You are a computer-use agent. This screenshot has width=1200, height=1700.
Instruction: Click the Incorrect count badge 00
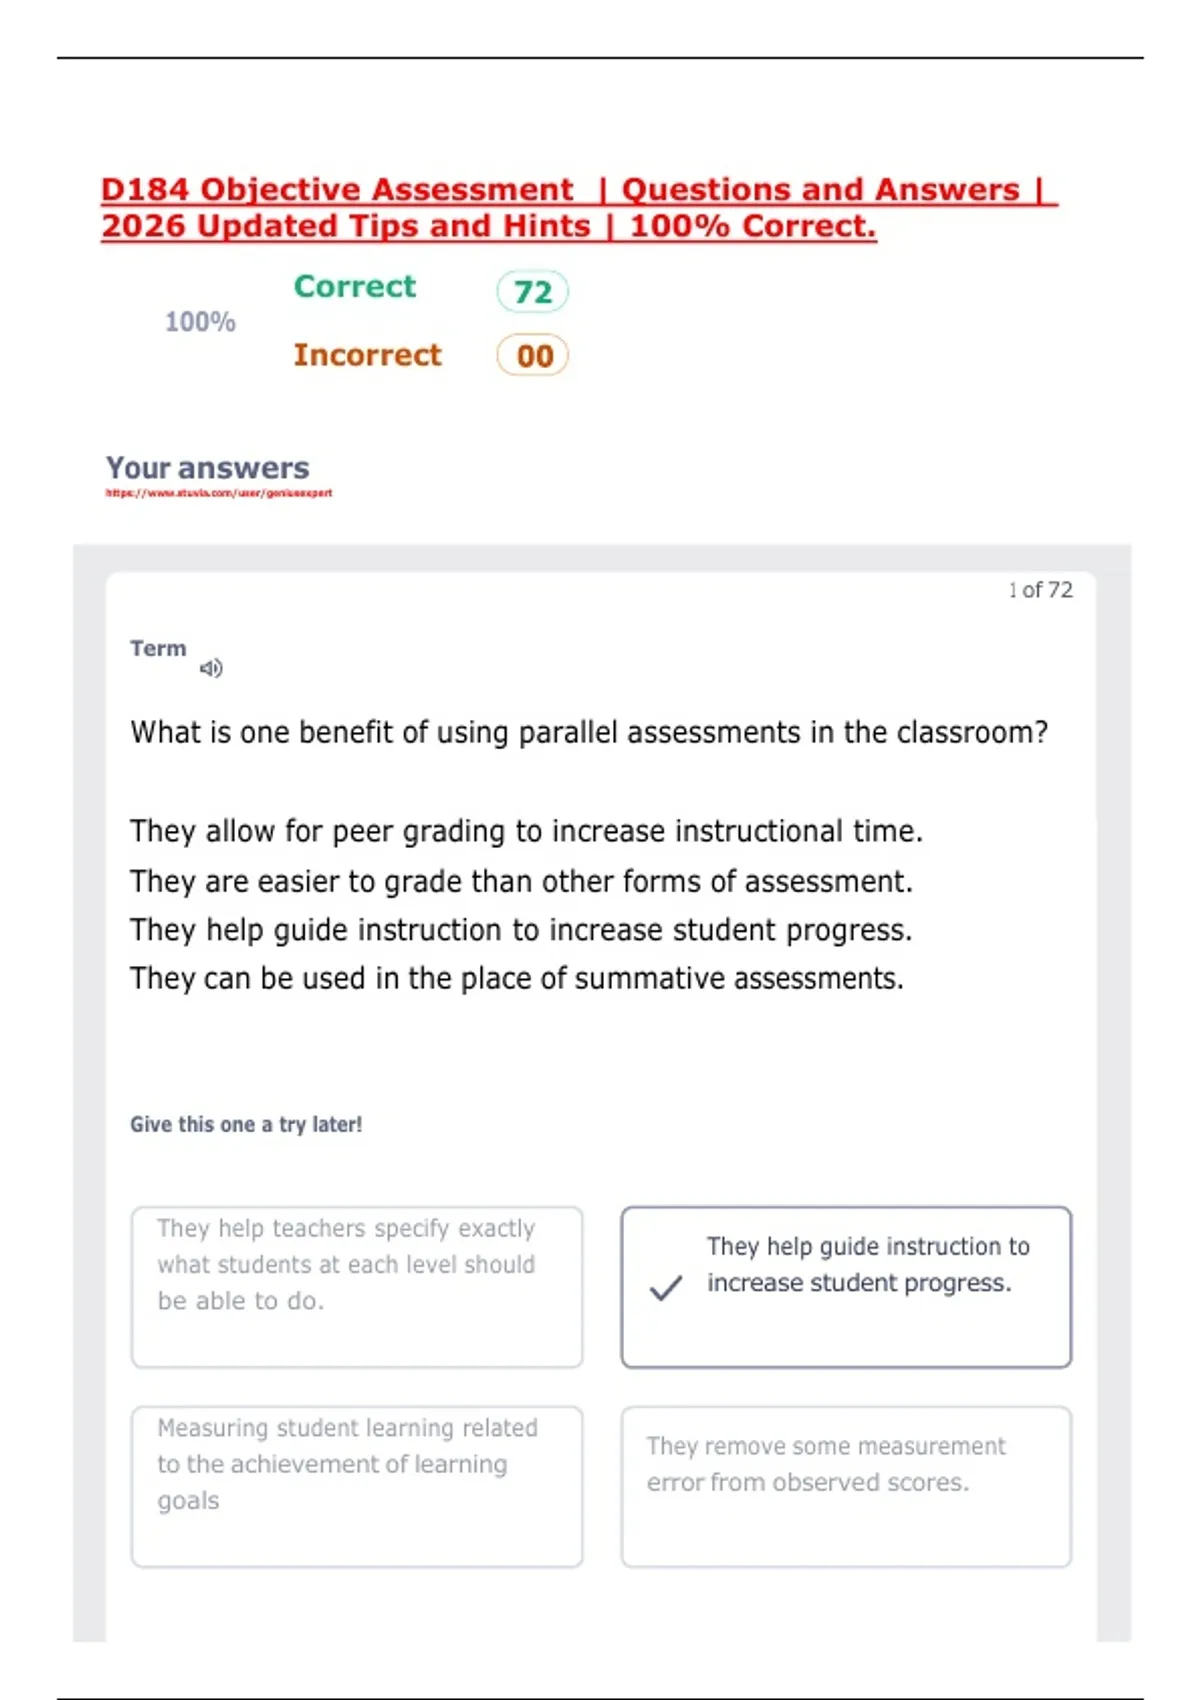tap(533, 356)
